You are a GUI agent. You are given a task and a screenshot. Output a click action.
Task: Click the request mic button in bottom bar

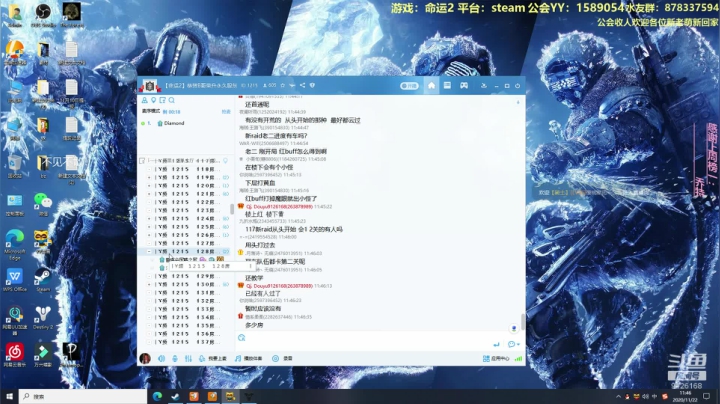(x=213, y=359)
